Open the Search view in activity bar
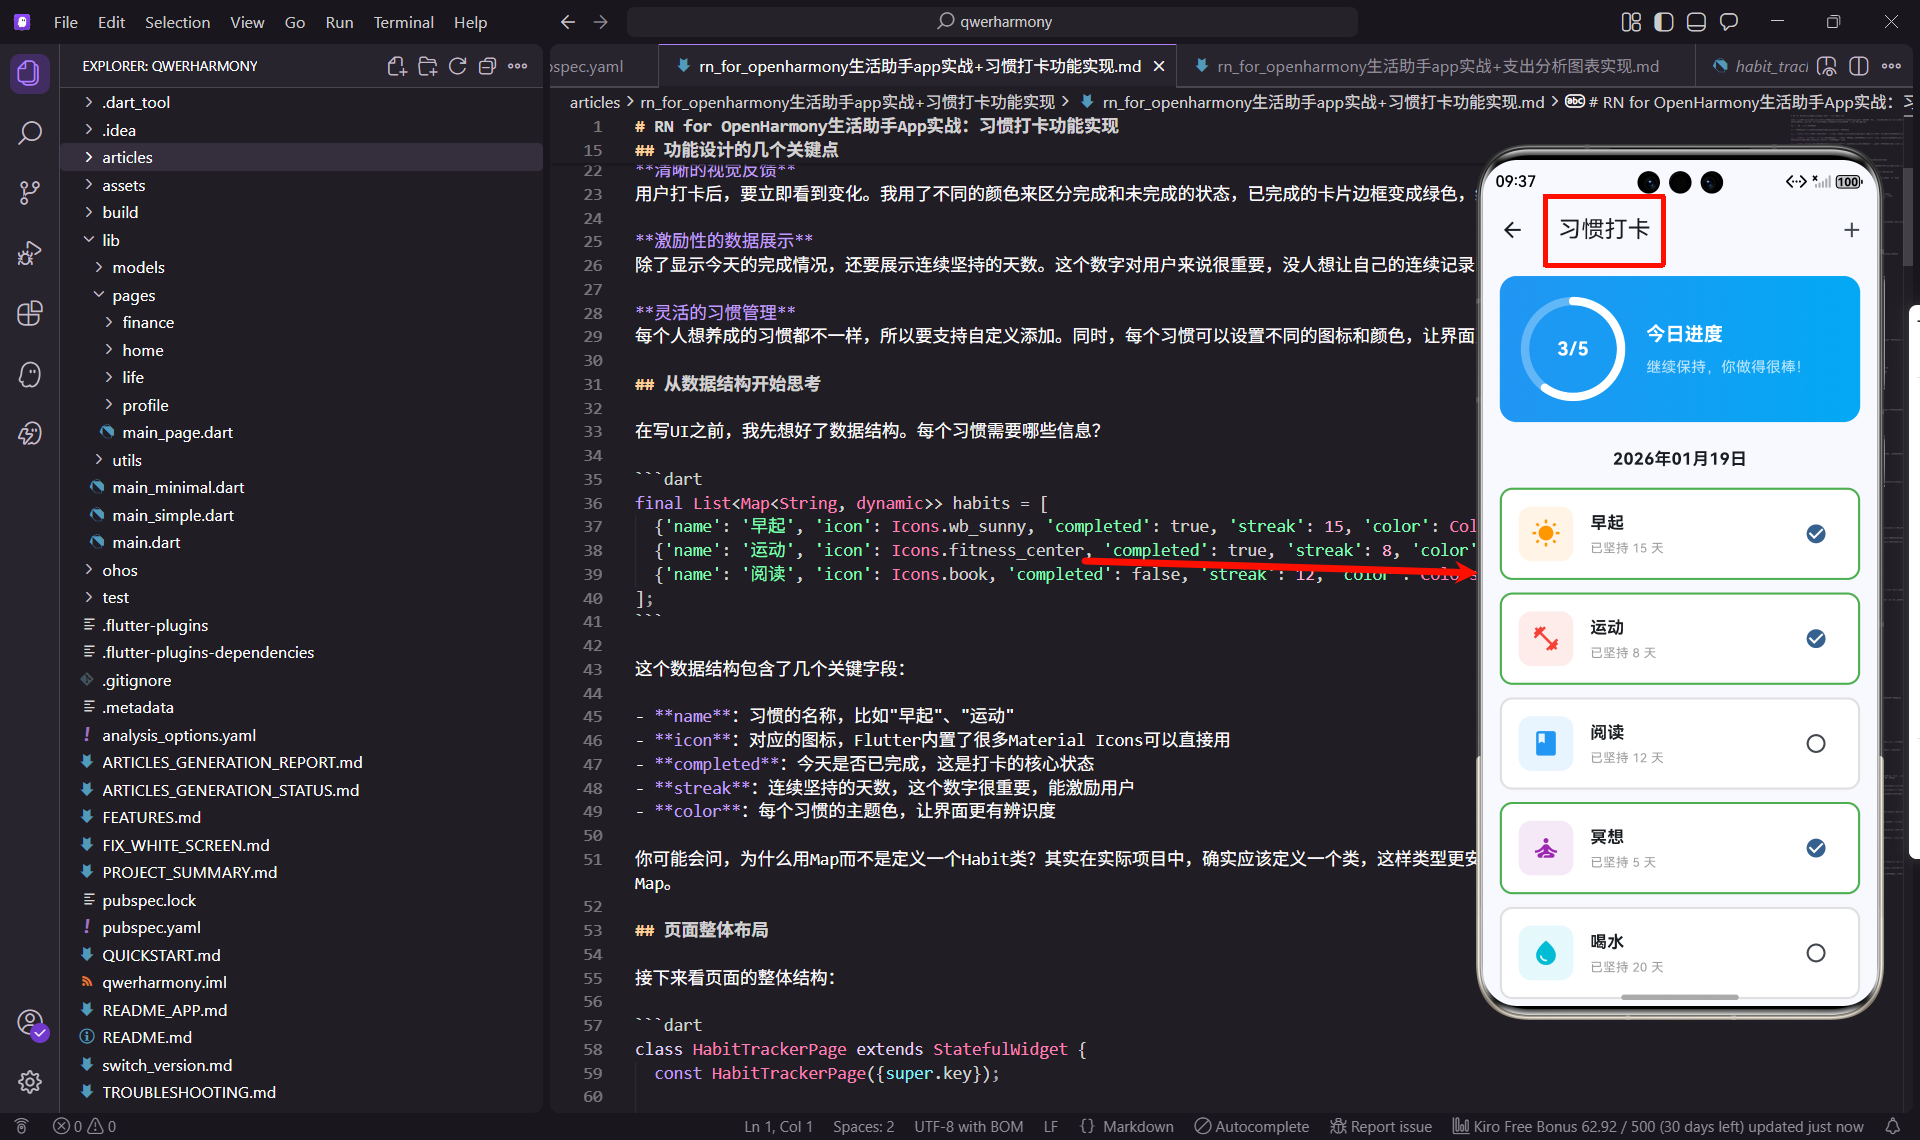Viewport: 1920px width, 1140px height. click(x=30, y=133)
